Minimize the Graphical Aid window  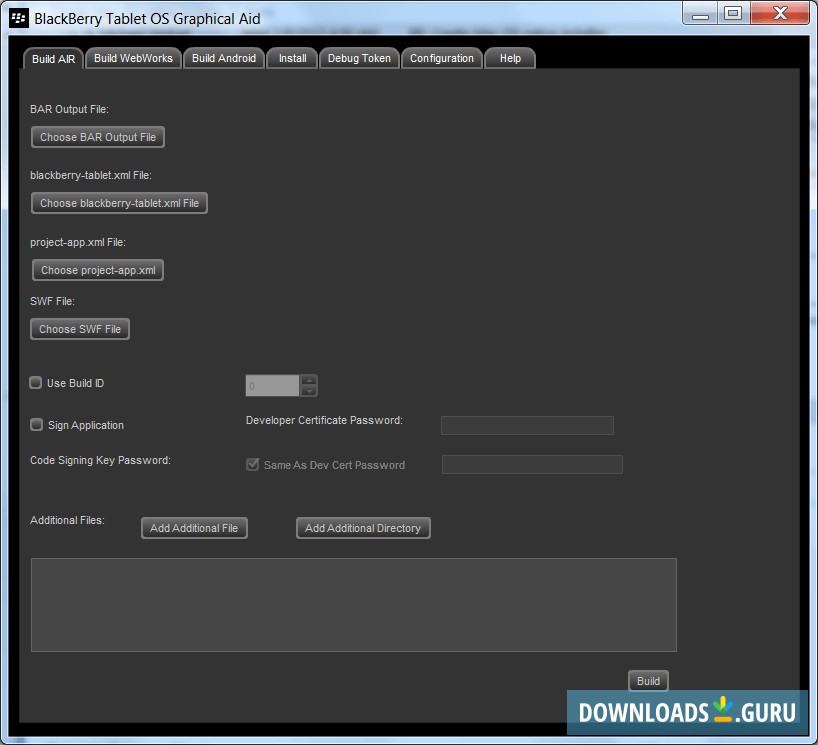coord(700,14)
